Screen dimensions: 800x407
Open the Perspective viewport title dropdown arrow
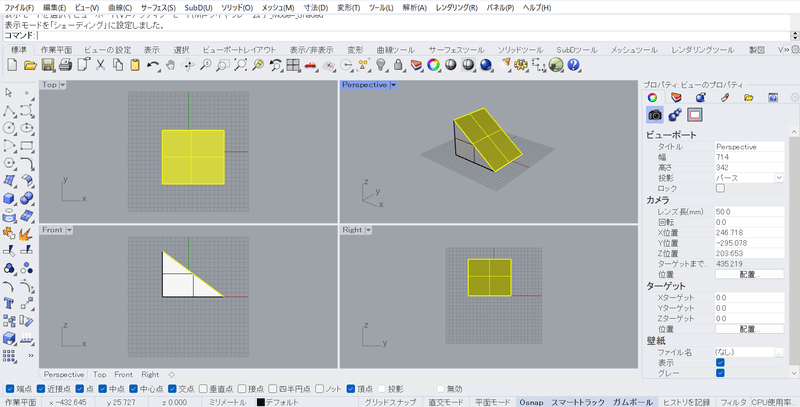[393, 85]
